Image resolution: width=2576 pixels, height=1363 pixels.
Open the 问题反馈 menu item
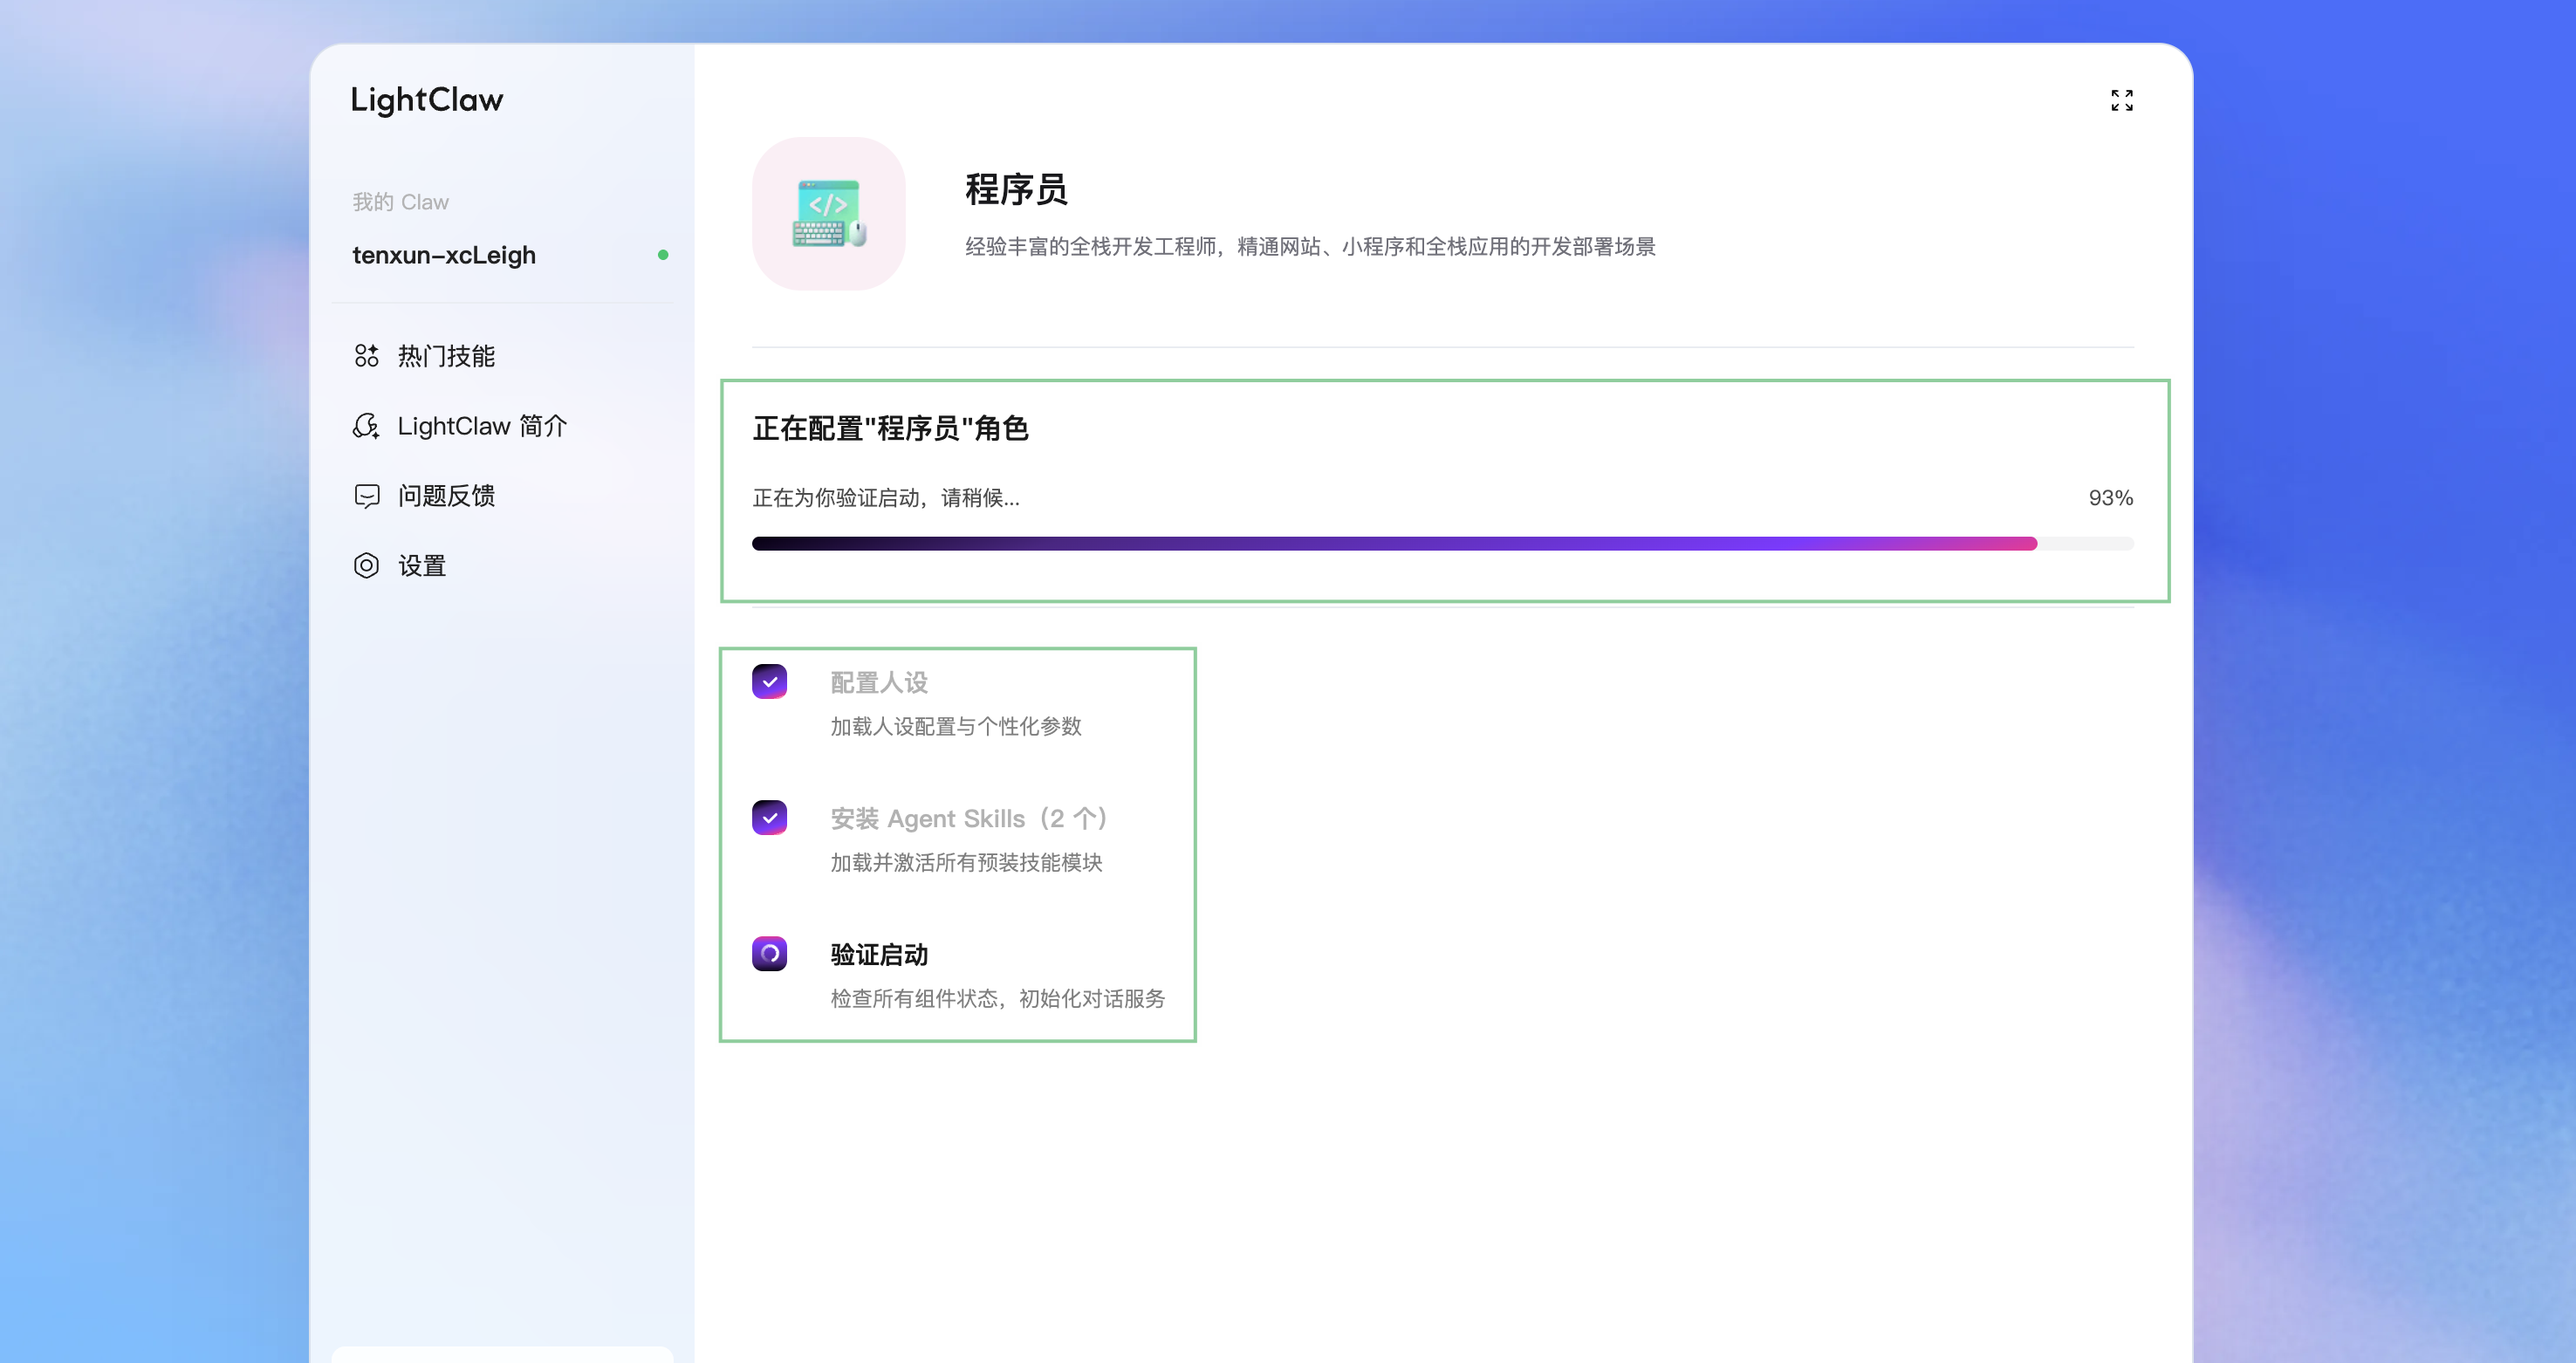tap(502, 496)
